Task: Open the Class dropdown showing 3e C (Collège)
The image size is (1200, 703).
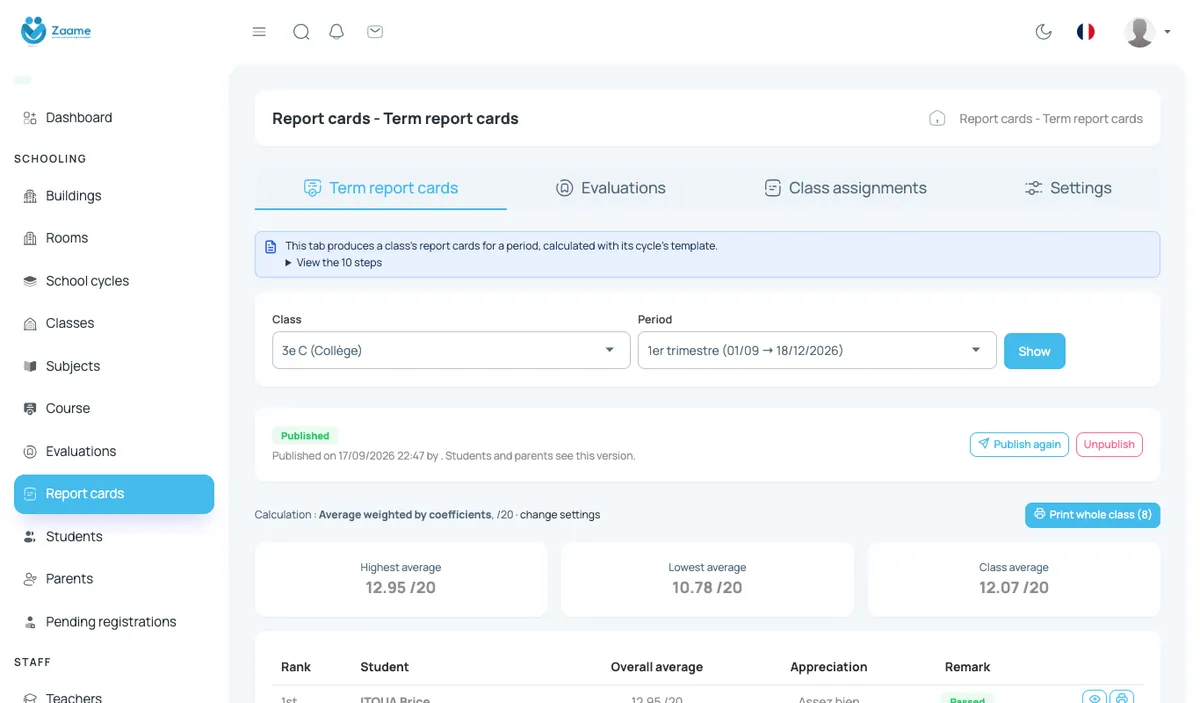Action: (x=451, y=351)
